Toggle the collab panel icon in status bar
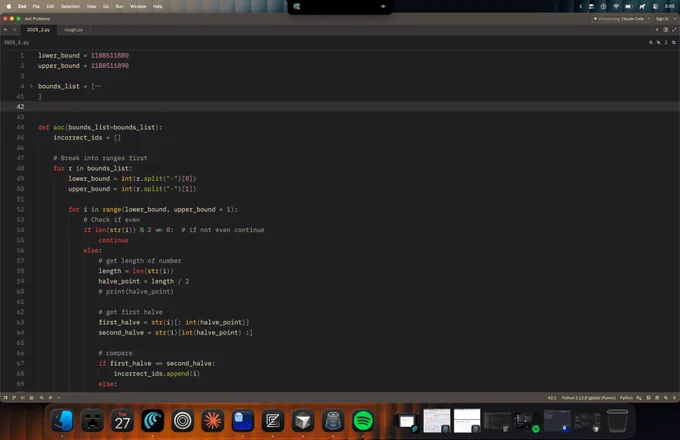The height and width of the screenshot is (440, 680). tap(32, 398)
